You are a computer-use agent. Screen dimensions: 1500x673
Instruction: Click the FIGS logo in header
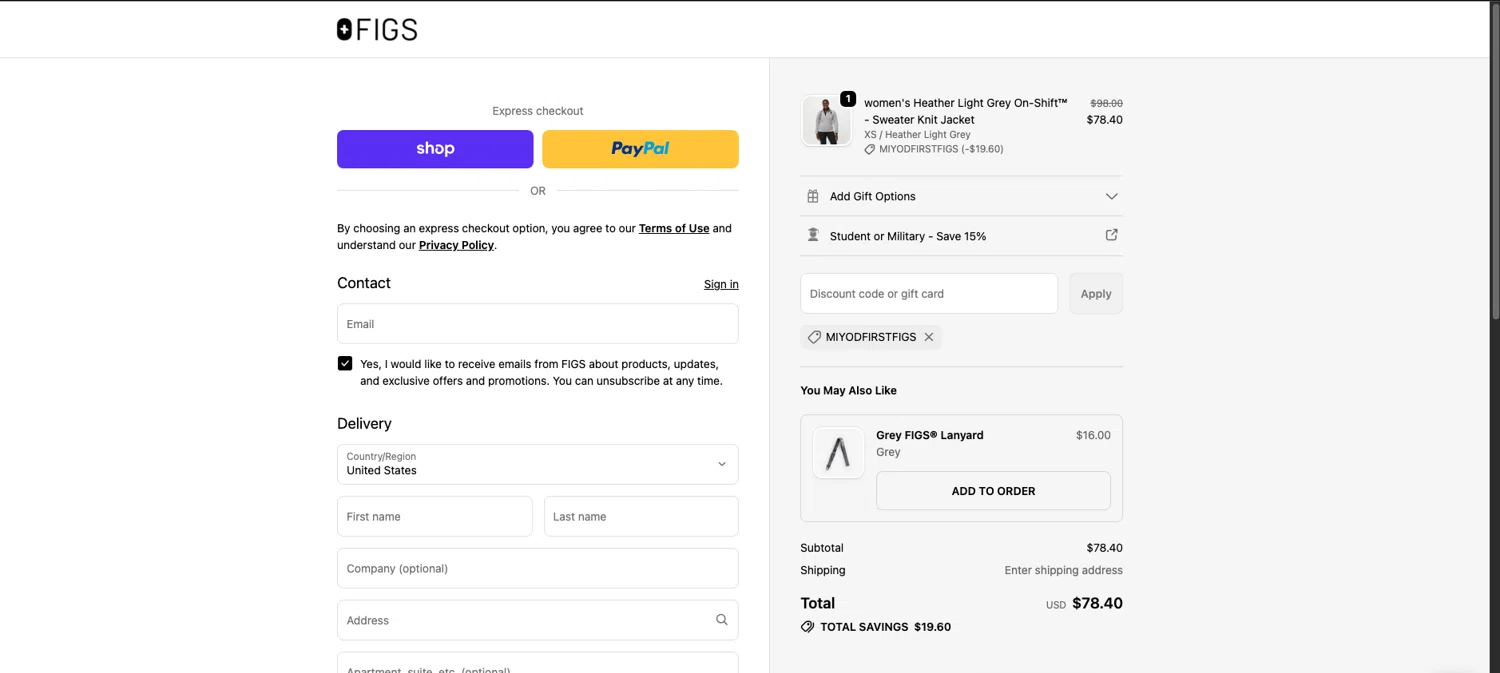tap(377, 30)
